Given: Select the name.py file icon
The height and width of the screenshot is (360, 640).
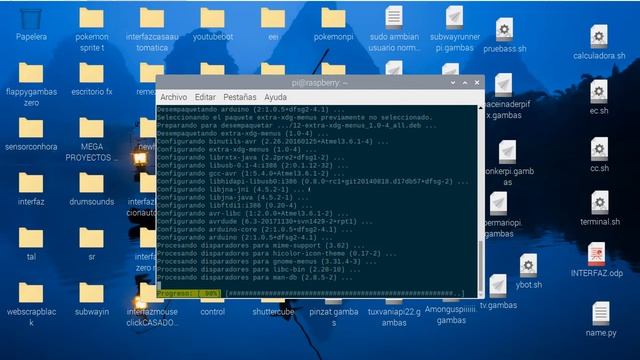Looking at the screenshot, I should [x=600, y=313].
